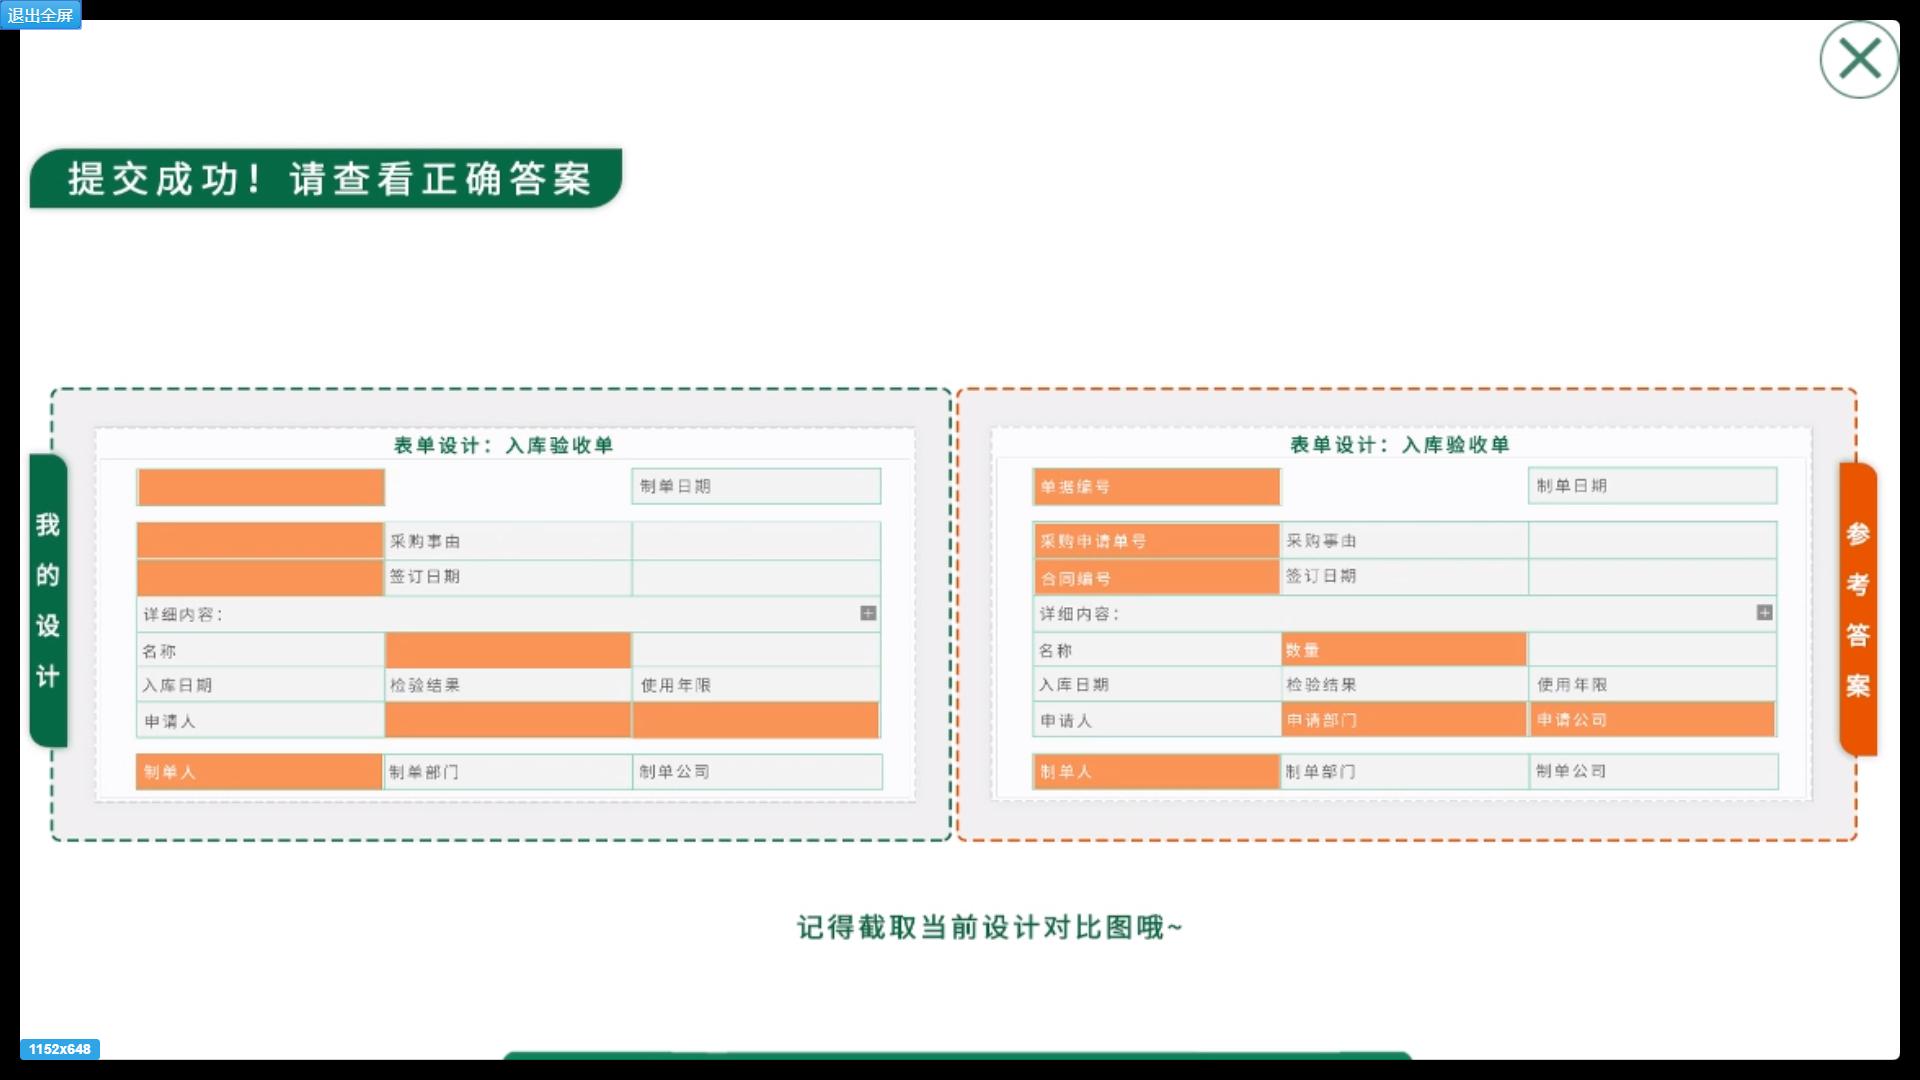Select the 我的设计 side tab
Viewport: 1920px width, 1080px height.
tap(48, 600)
